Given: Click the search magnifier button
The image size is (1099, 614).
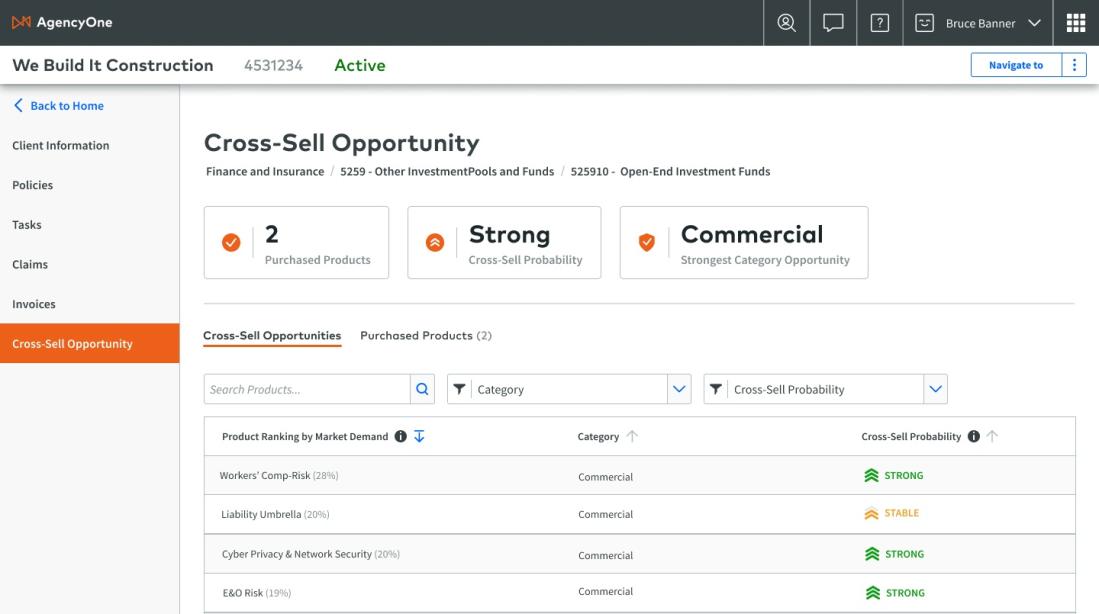Looking at the screenshot, I should click(423, 390).
